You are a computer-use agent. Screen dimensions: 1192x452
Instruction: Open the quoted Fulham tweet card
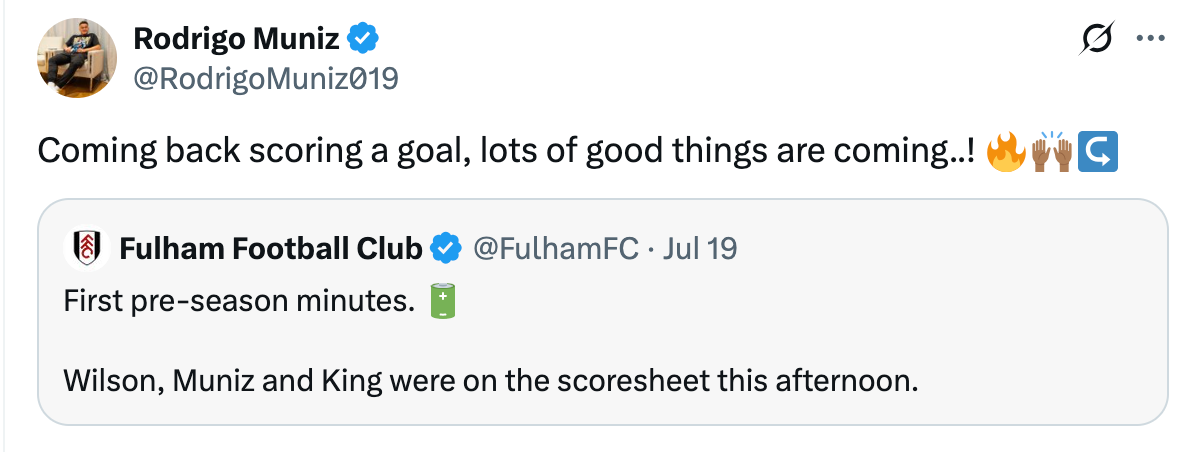pyautogui.click(x=800, y=330)
